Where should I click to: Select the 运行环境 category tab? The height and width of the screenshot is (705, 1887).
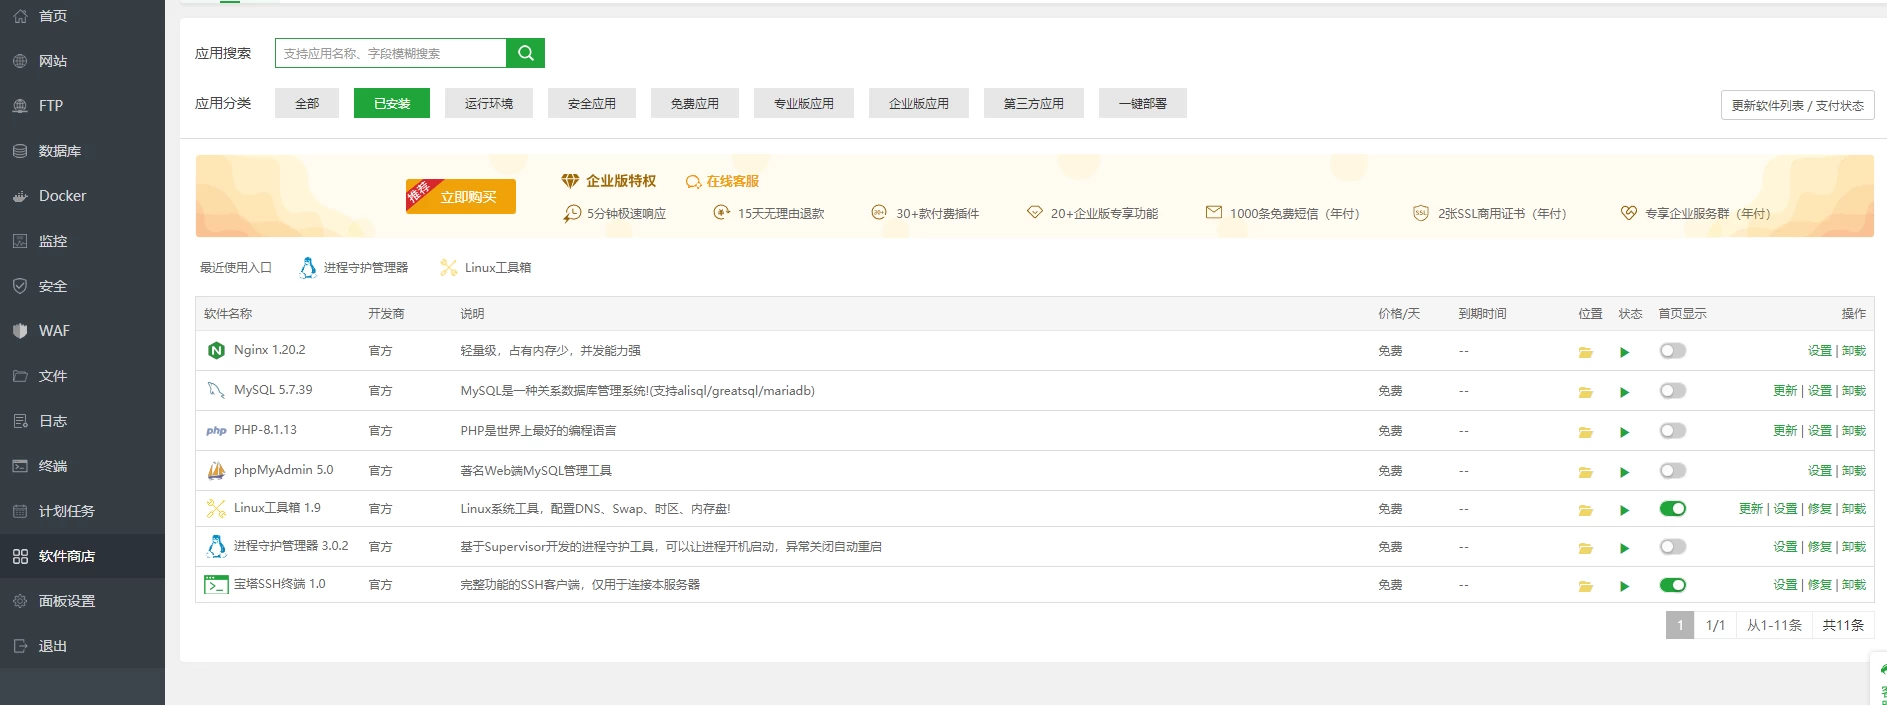coord(489,103)
